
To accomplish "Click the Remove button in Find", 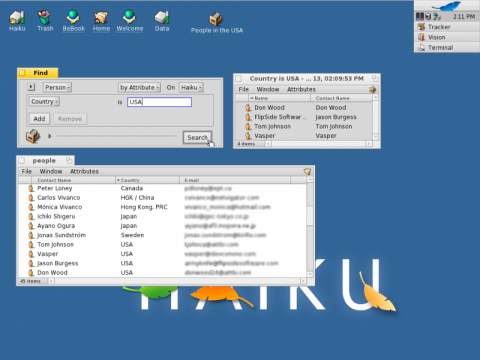I will 70,119.
